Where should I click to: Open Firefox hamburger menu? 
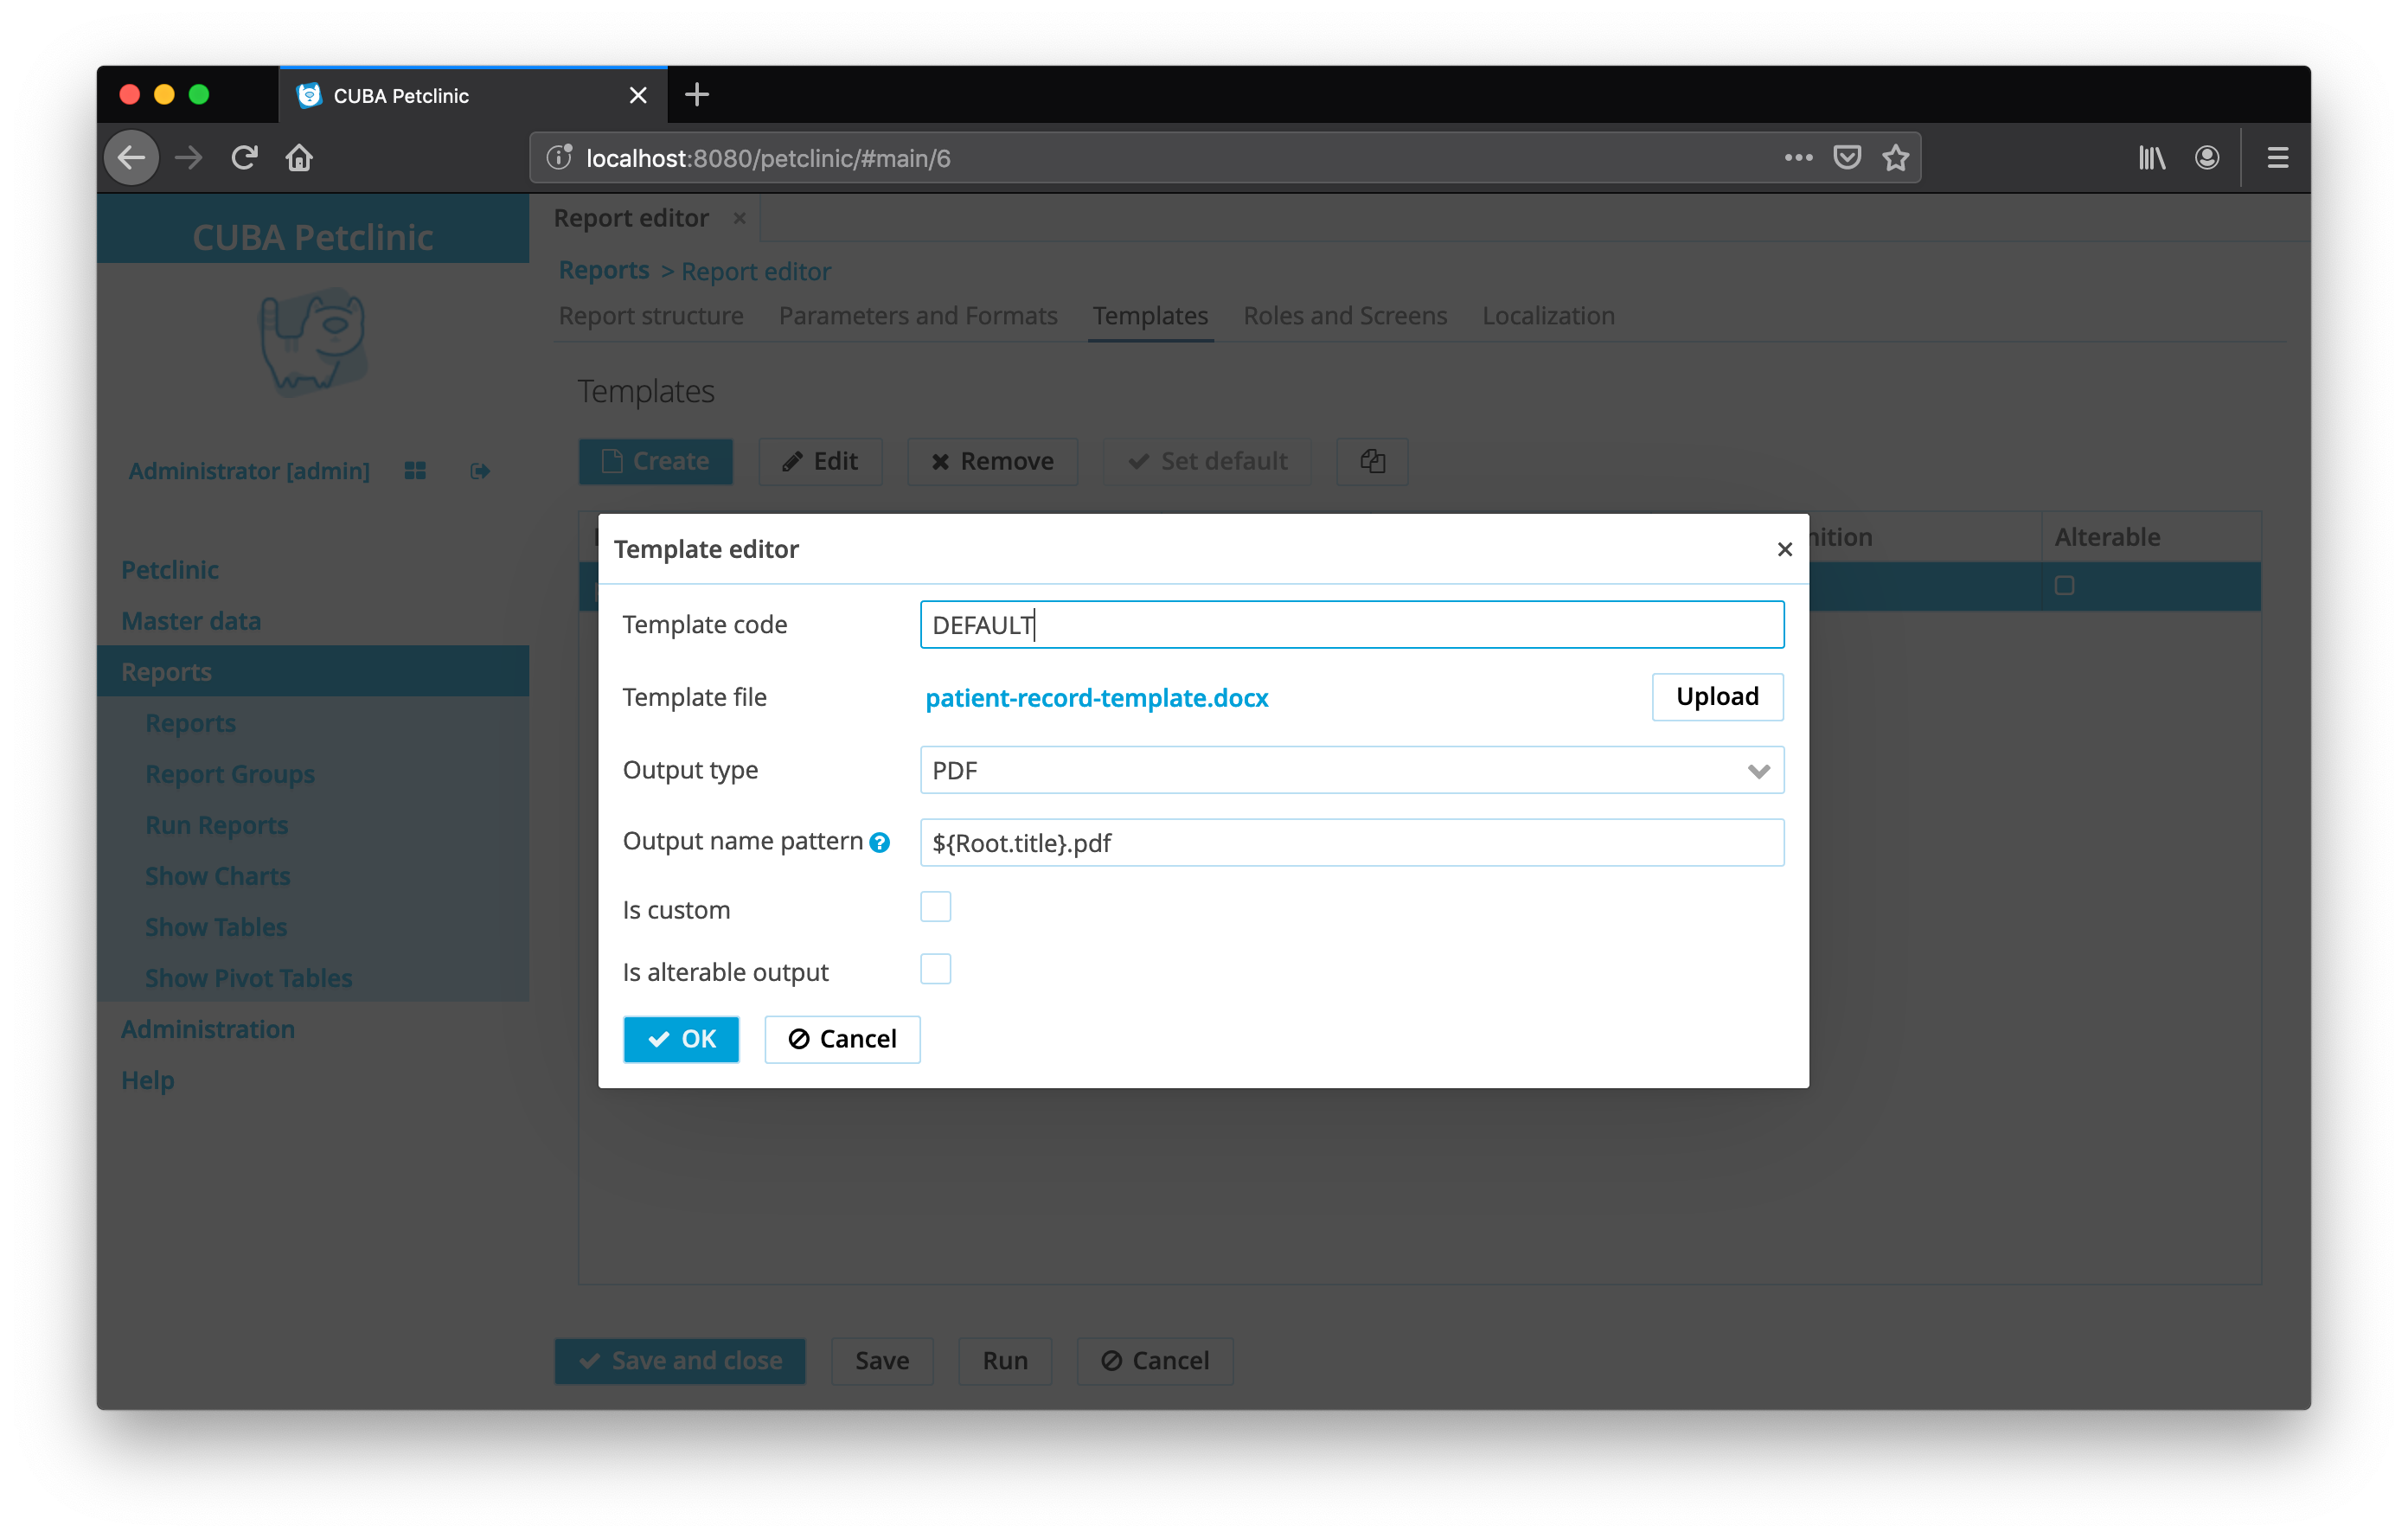[2277, 158]
